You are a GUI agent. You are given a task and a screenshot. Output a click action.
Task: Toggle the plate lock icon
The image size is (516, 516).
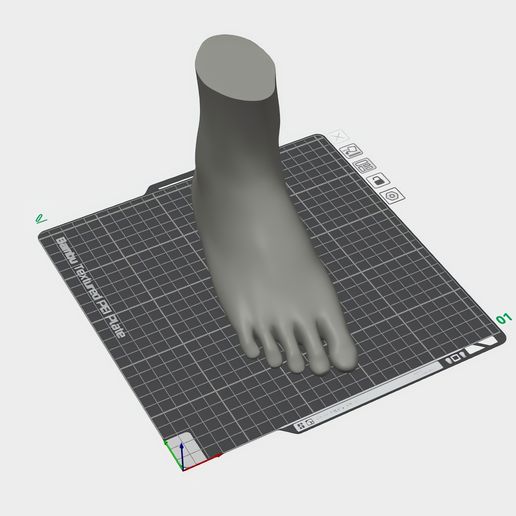tap(378, 180)
